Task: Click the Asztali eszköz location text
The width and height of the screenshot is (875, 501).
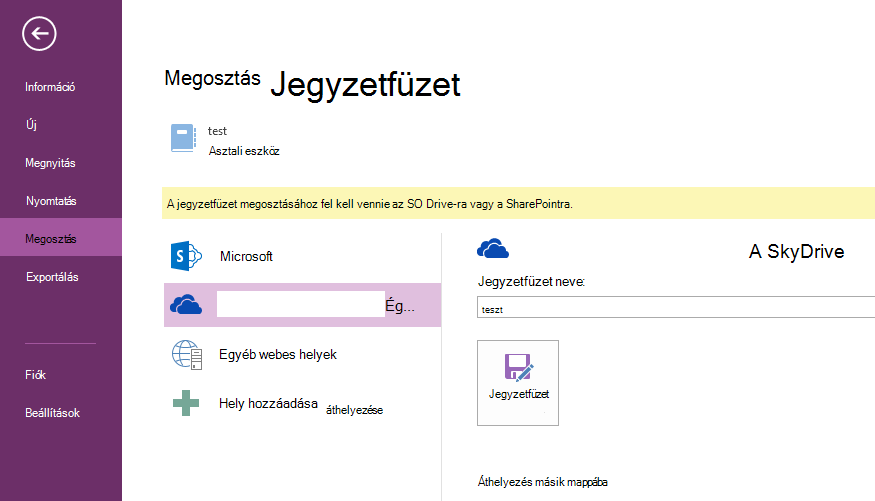Action: coord(244,151)
